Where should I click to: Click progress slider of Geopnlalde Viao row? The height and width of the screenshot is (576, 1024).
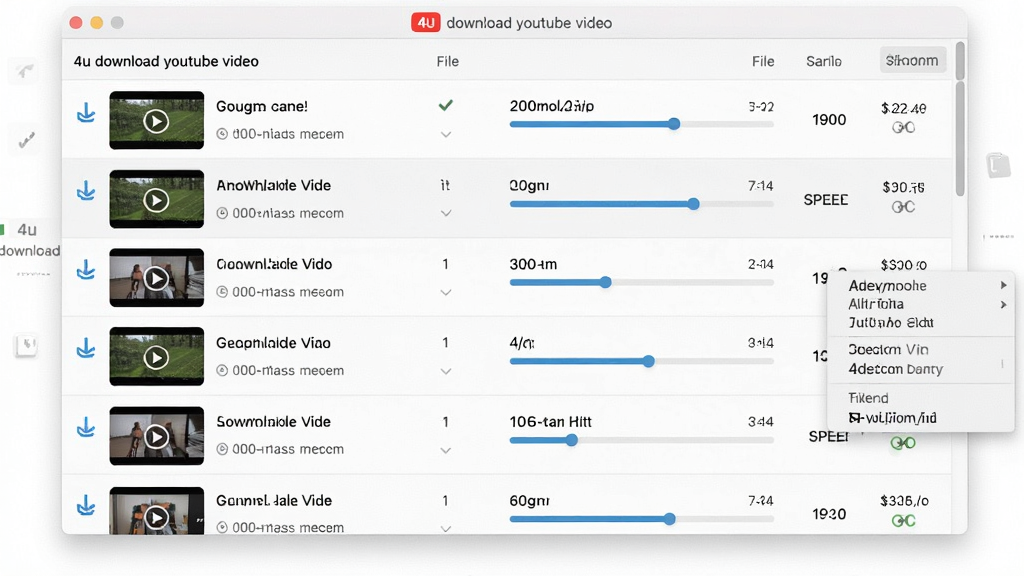(641, 361)
